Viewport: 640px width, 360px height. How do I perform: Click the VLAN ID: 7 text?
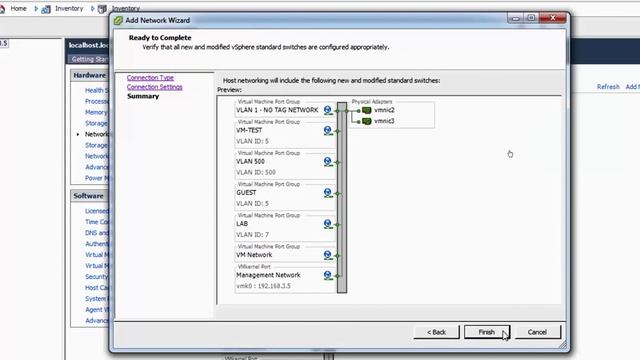click(252, 235)
